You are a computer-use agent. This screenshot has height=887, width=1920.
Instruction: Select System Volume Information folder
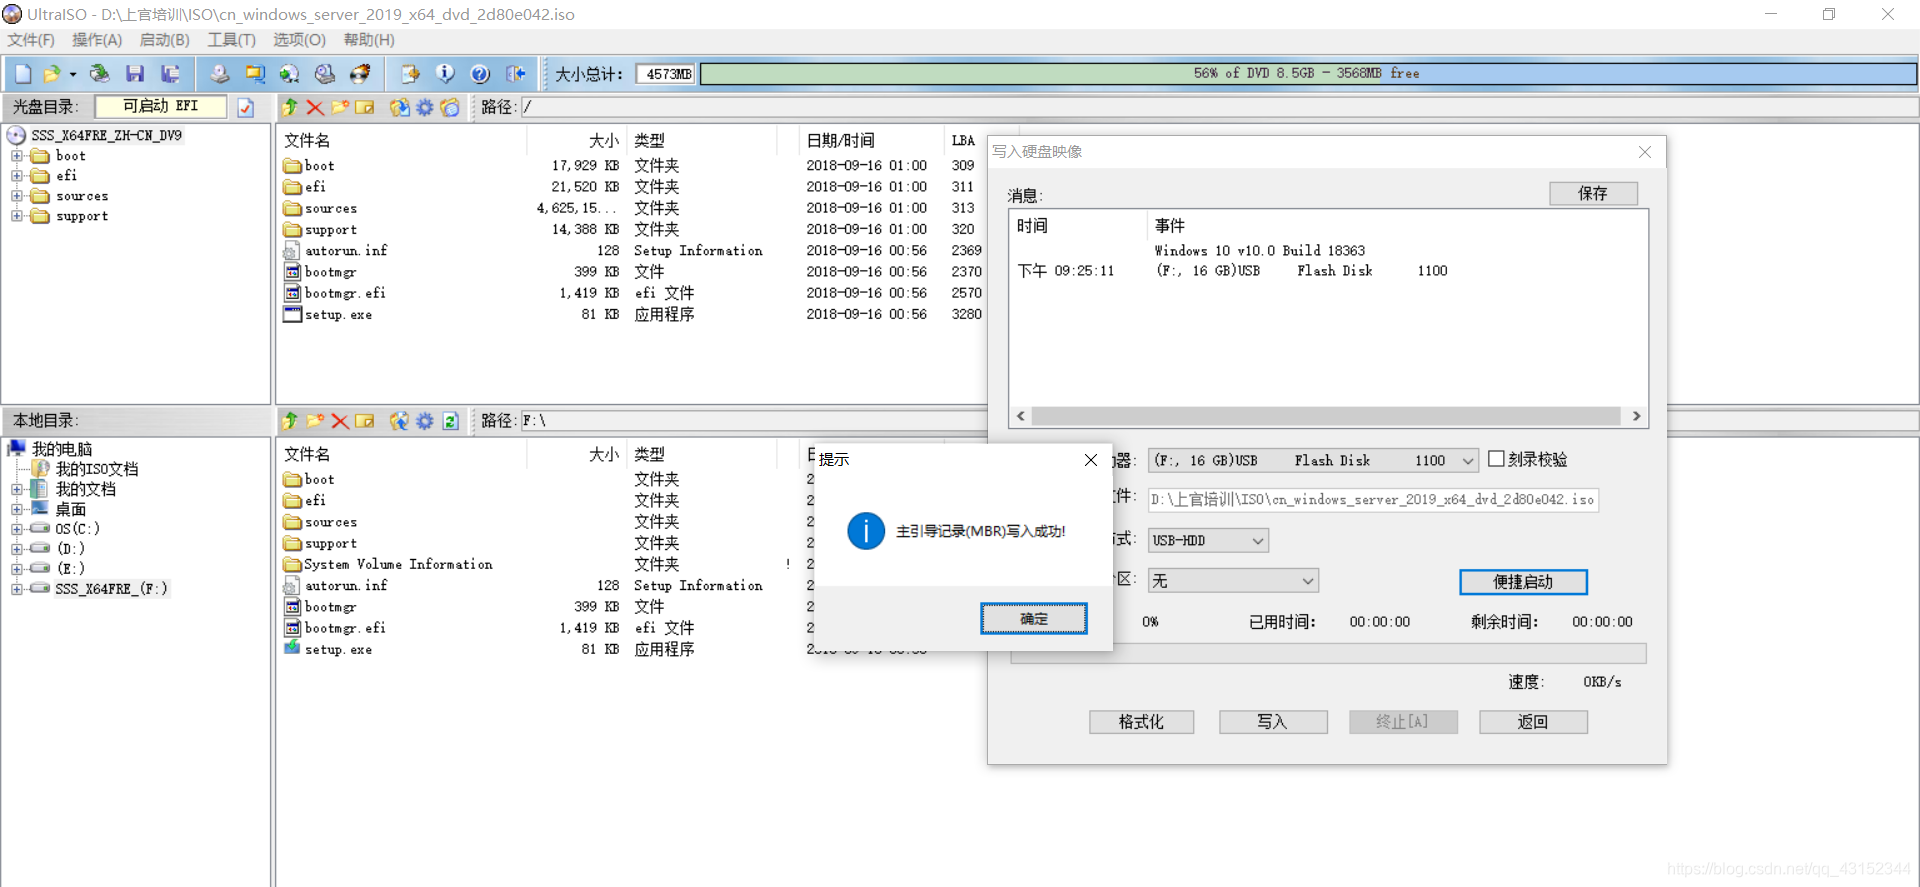point(398,565)
